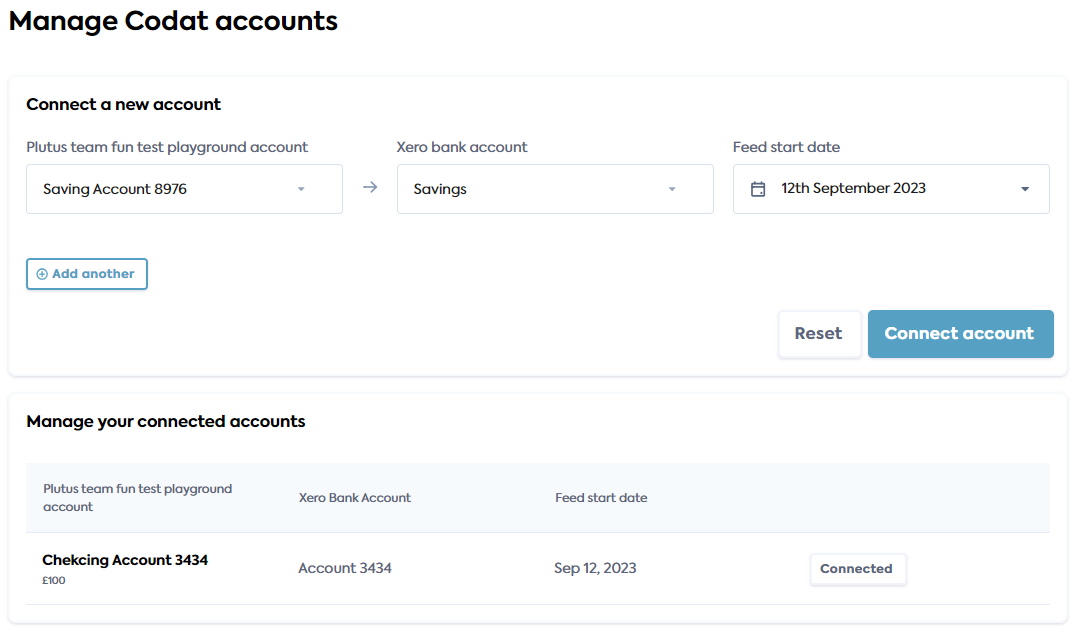Click the chevron on the Feed start date dropdown
The width and height of the screenshot is (1078, 639).
point(1024,188)
